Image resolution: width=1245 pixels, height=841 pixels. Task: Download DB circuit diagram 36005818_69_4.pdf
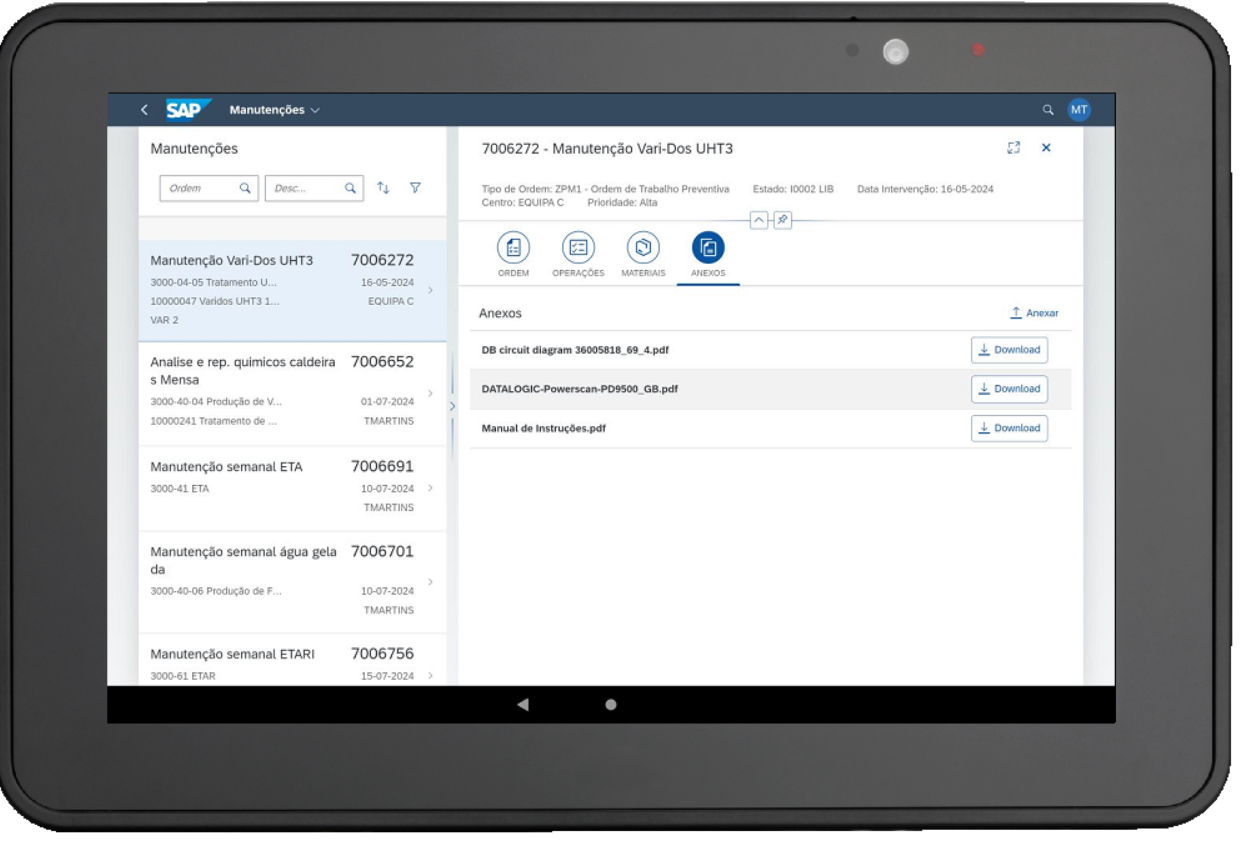1009,350
